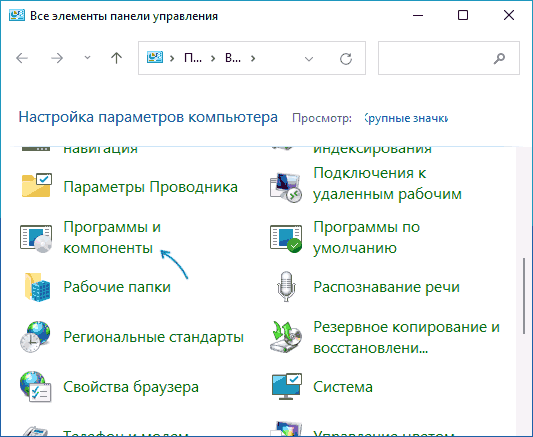Minimize the Control Panel window
The width and height of the screenshot is (533, 437).
coord(418,16)
